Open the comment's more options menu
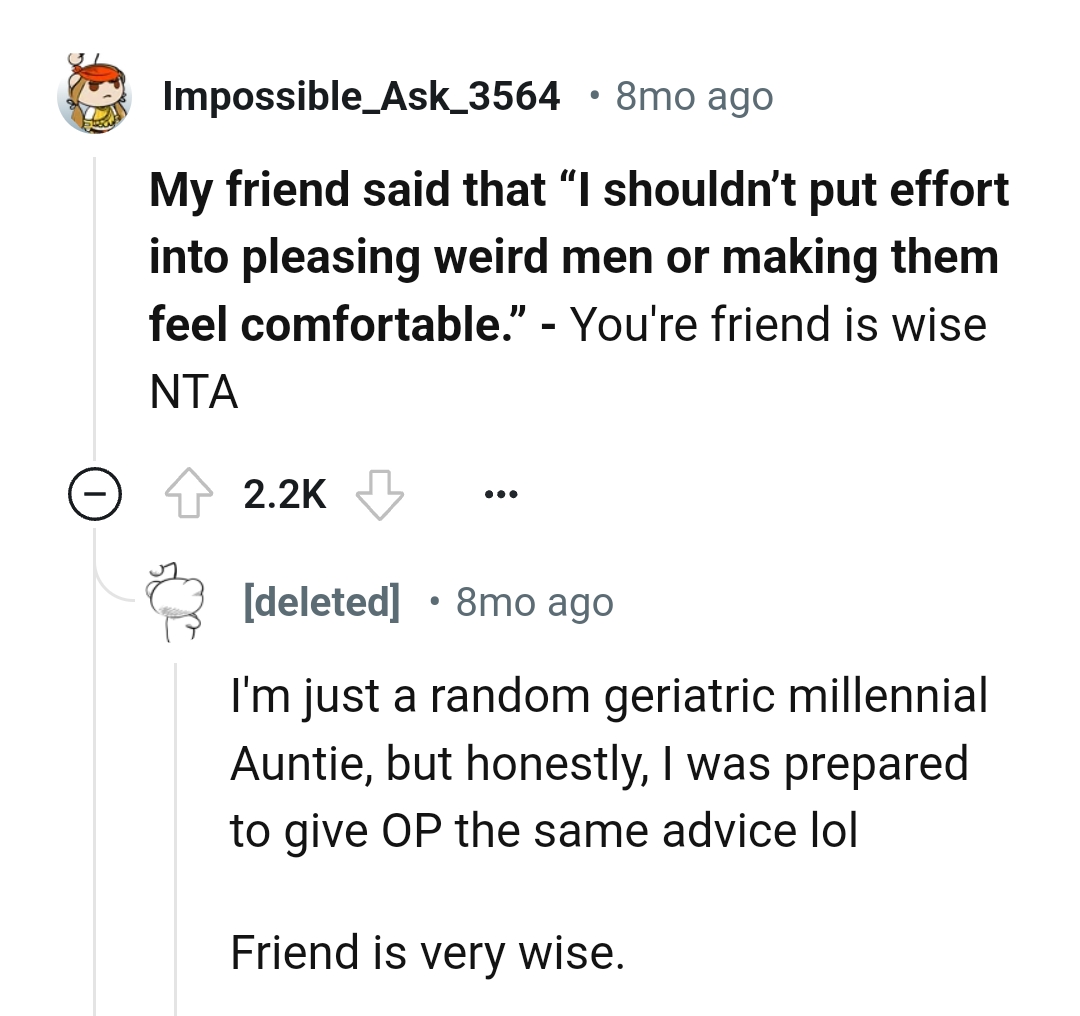 500,492
